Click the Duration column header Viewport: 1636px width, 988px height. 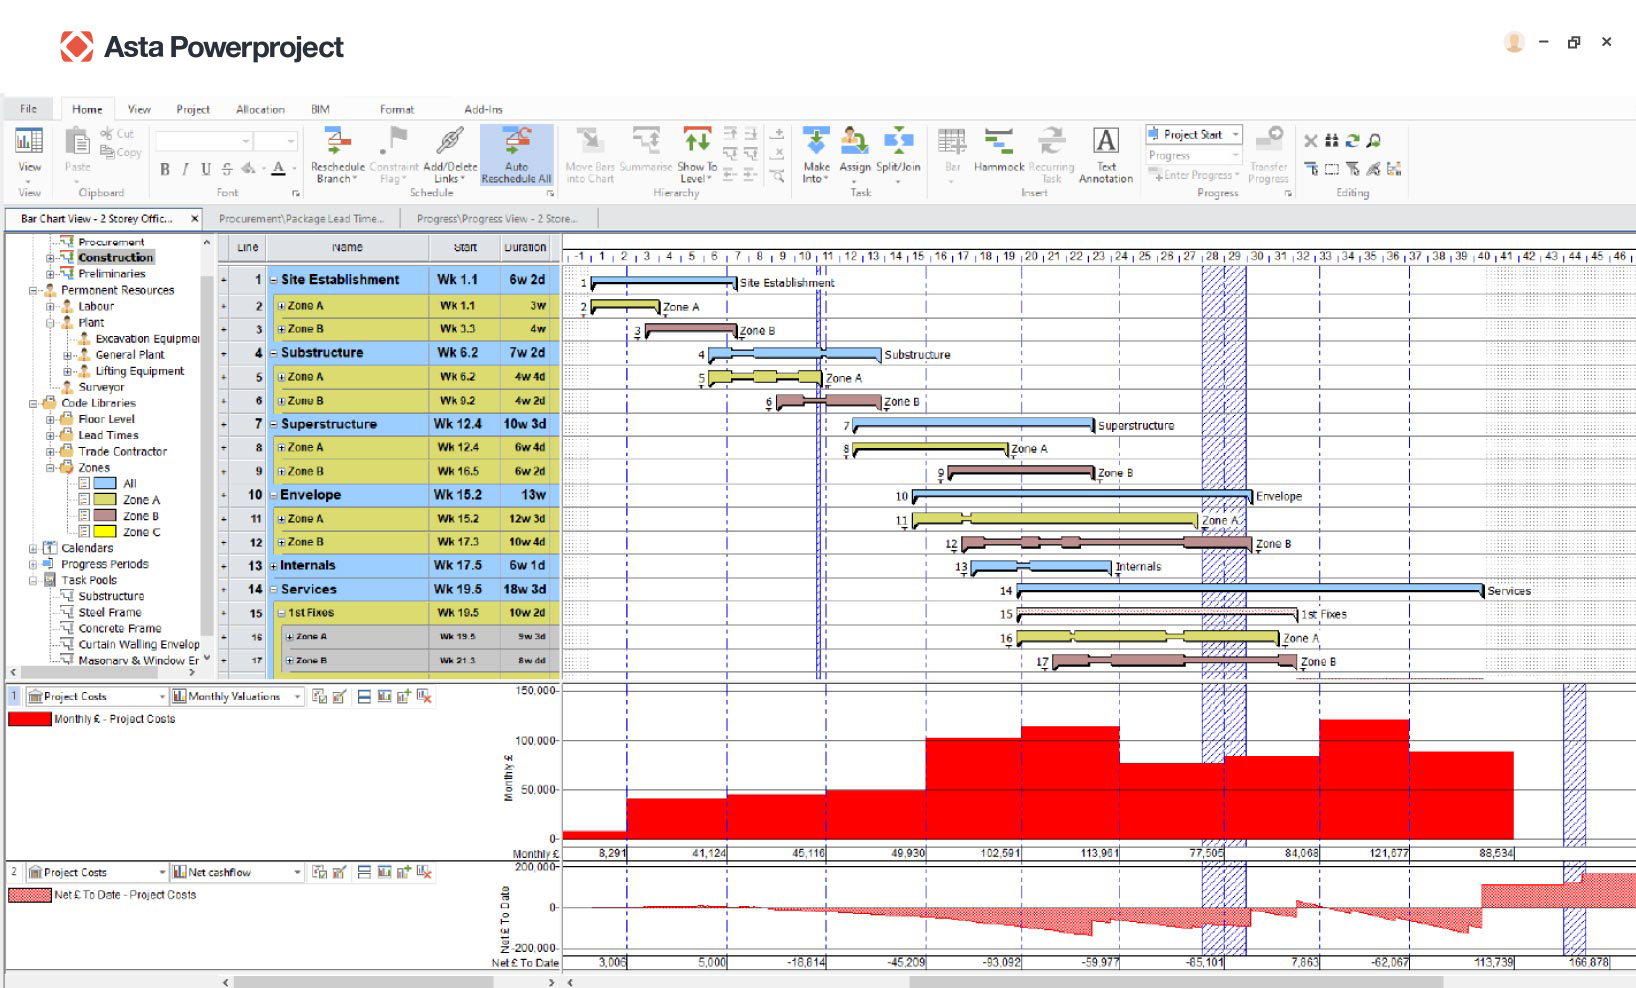[525, 248]
